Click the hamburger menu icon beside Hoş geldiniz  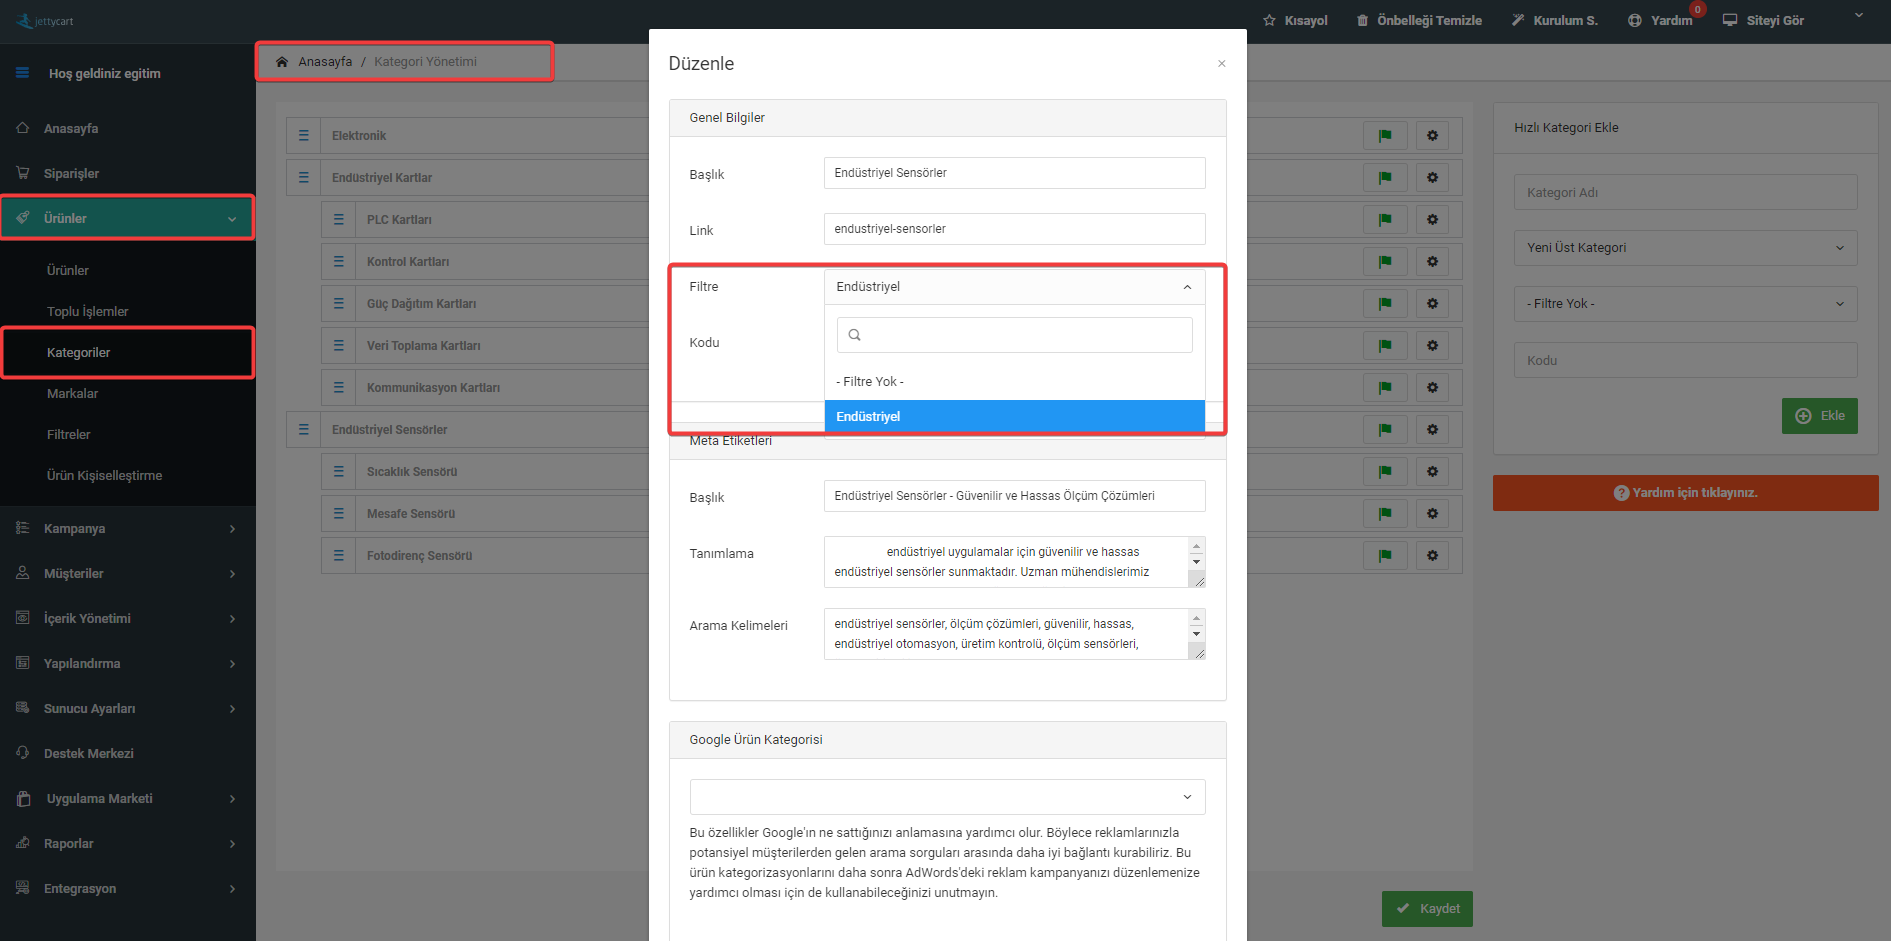coord(22,73)
